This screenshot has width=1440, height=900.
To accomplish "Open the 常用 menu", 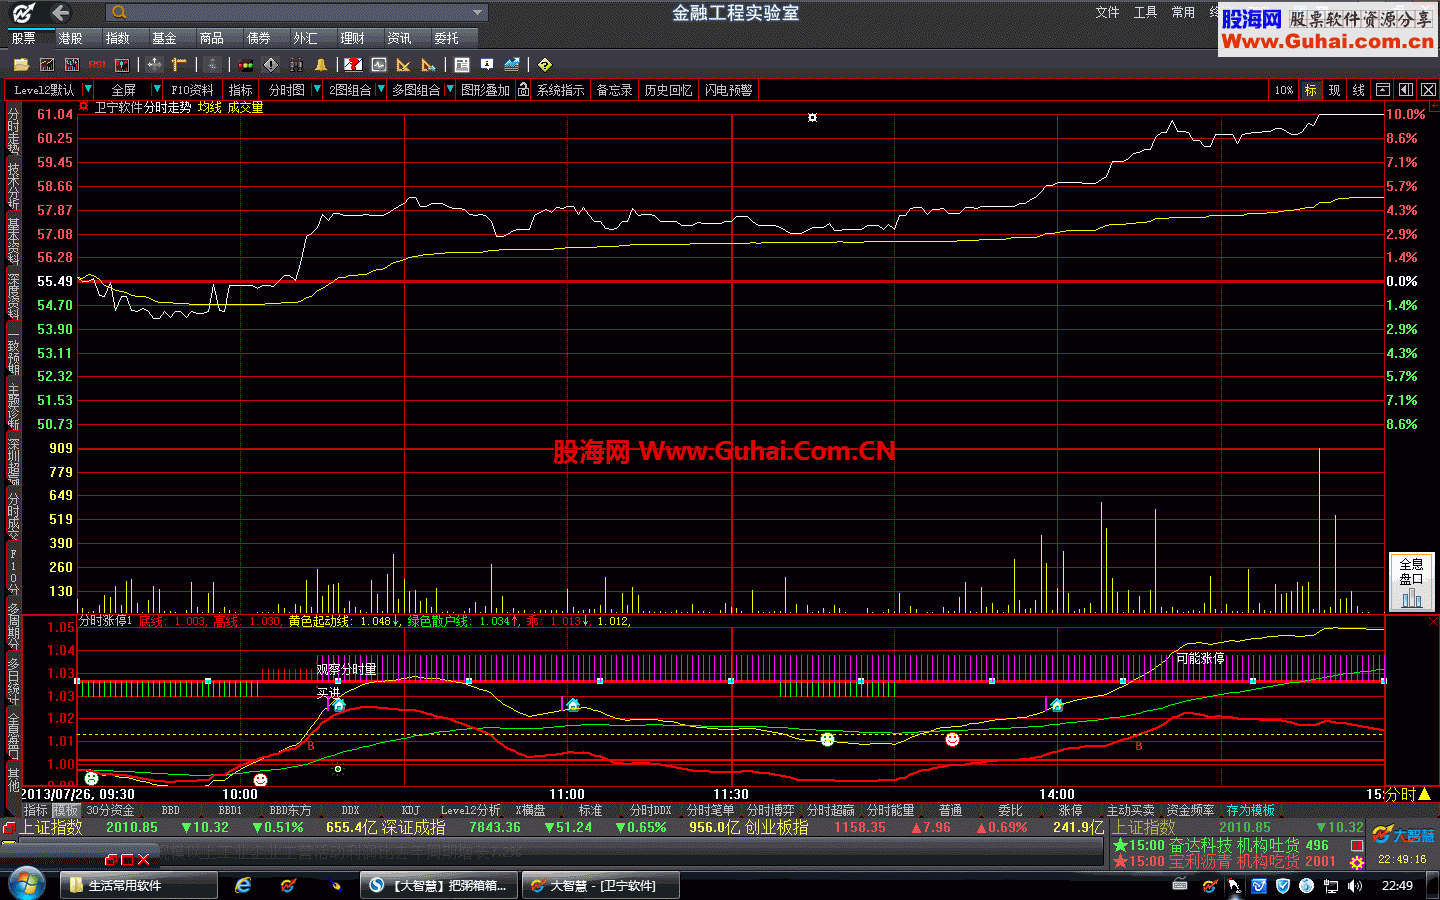I will coord(1183,13).
